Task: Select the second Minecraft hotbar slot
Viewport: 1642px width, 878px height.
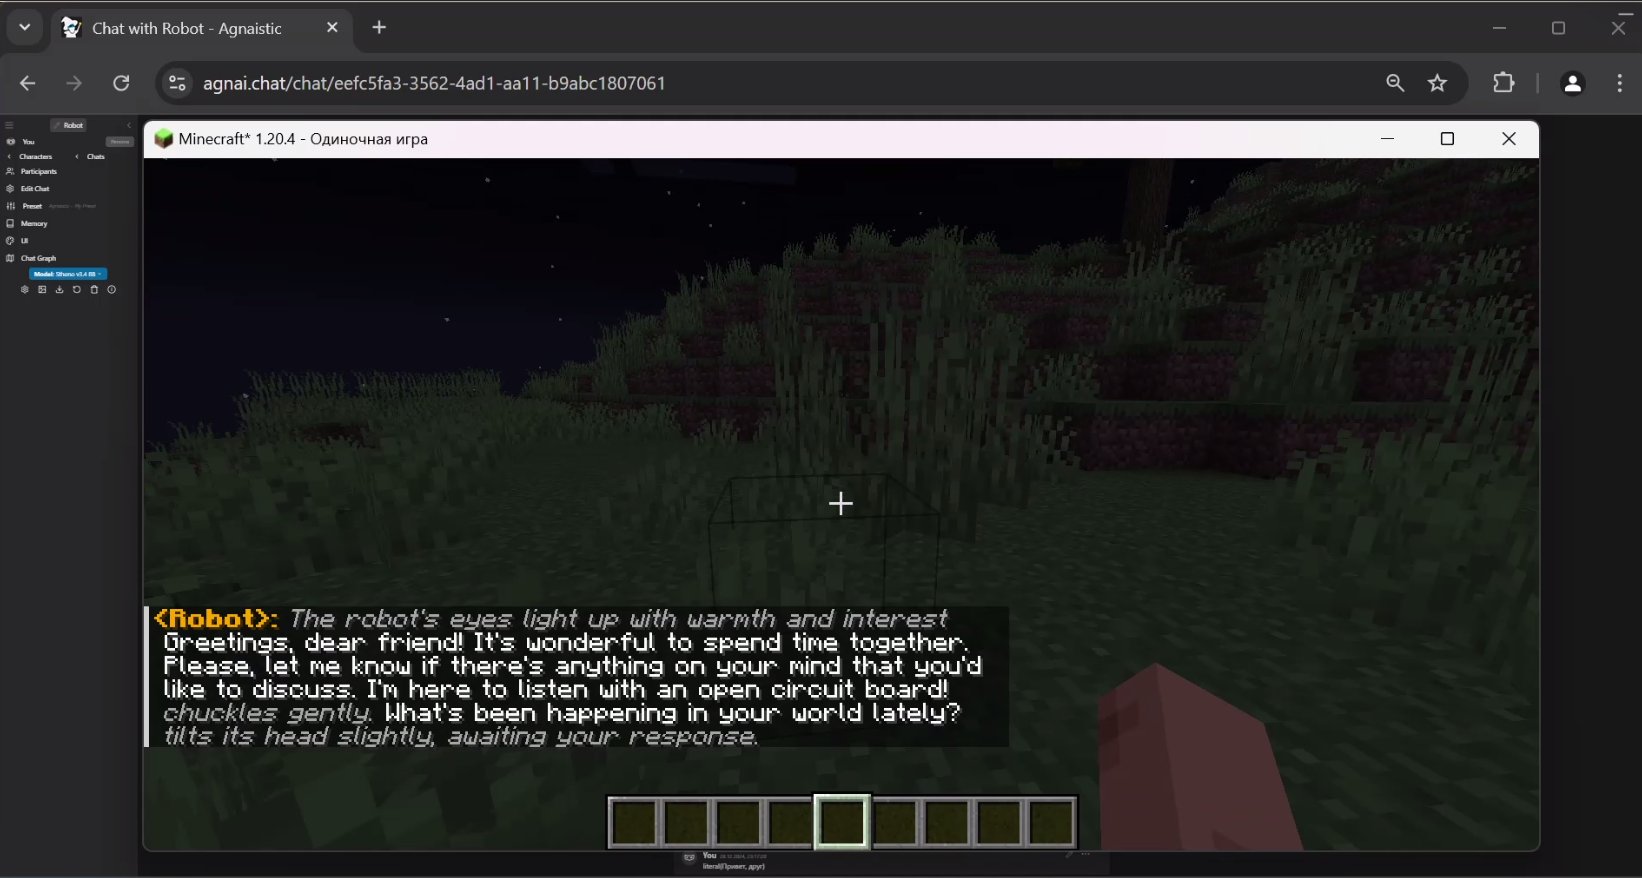Action: click(x=686, y=822)
